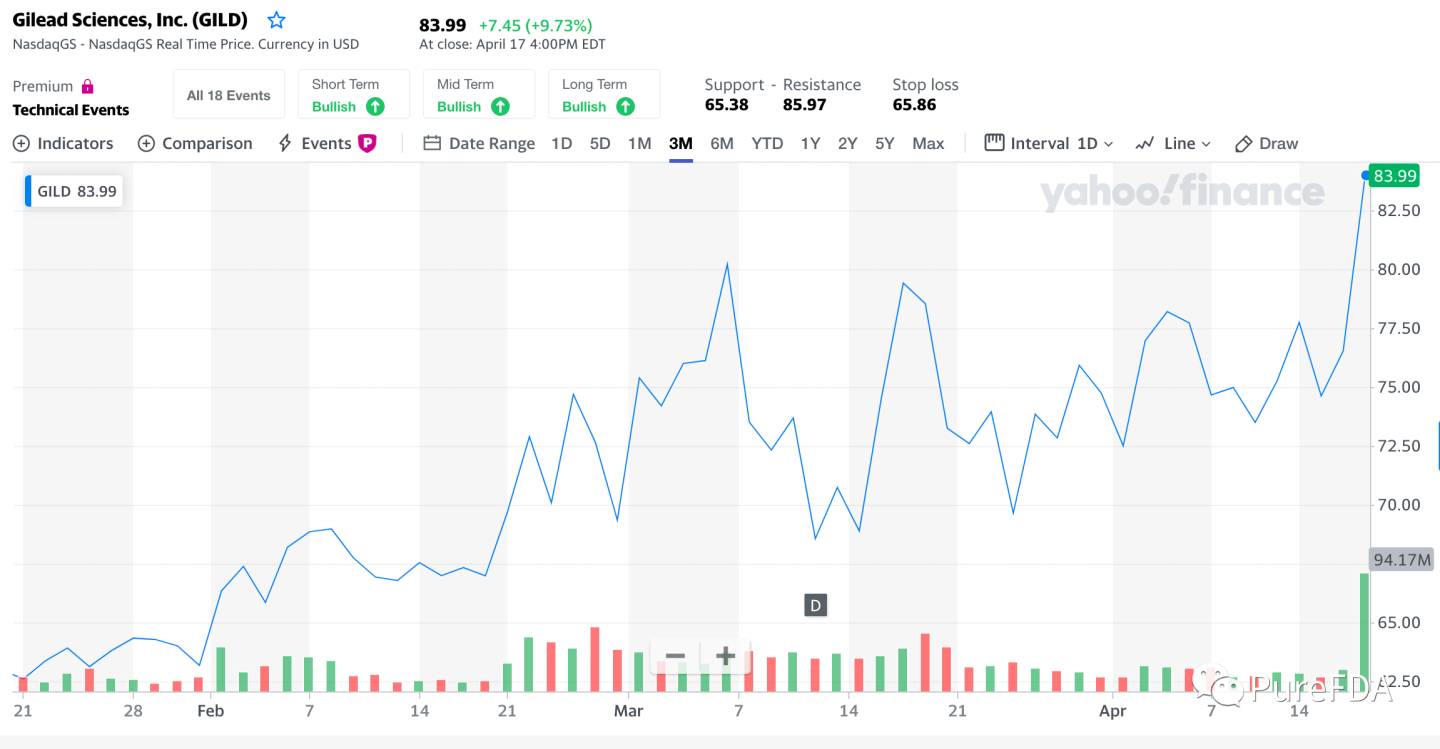Open the Date Range picker
1440x749 pixels.
[x=479, y=144]
